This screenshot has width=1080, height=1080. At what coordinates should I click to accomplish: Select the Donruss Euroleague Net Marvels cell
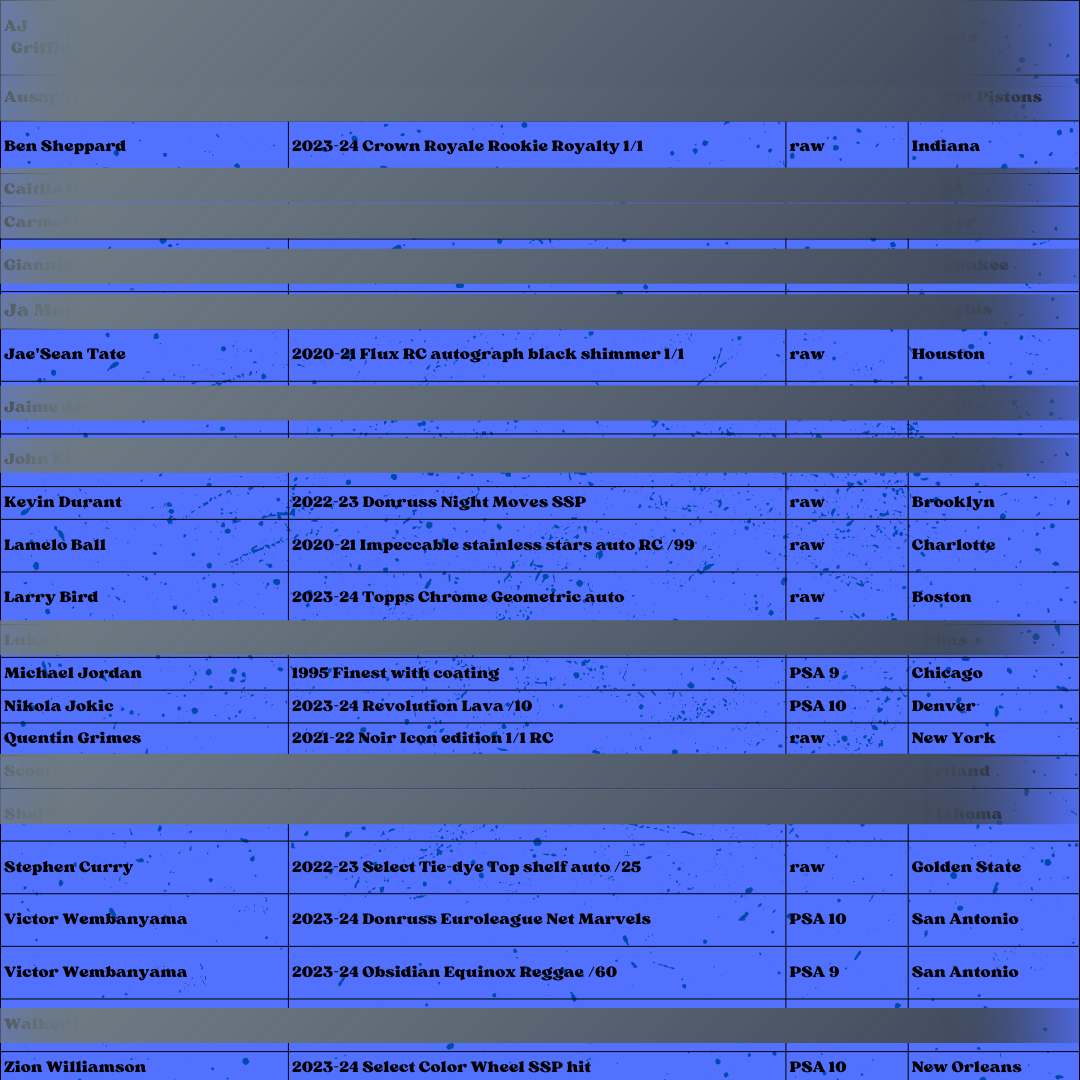coord(471,919)
